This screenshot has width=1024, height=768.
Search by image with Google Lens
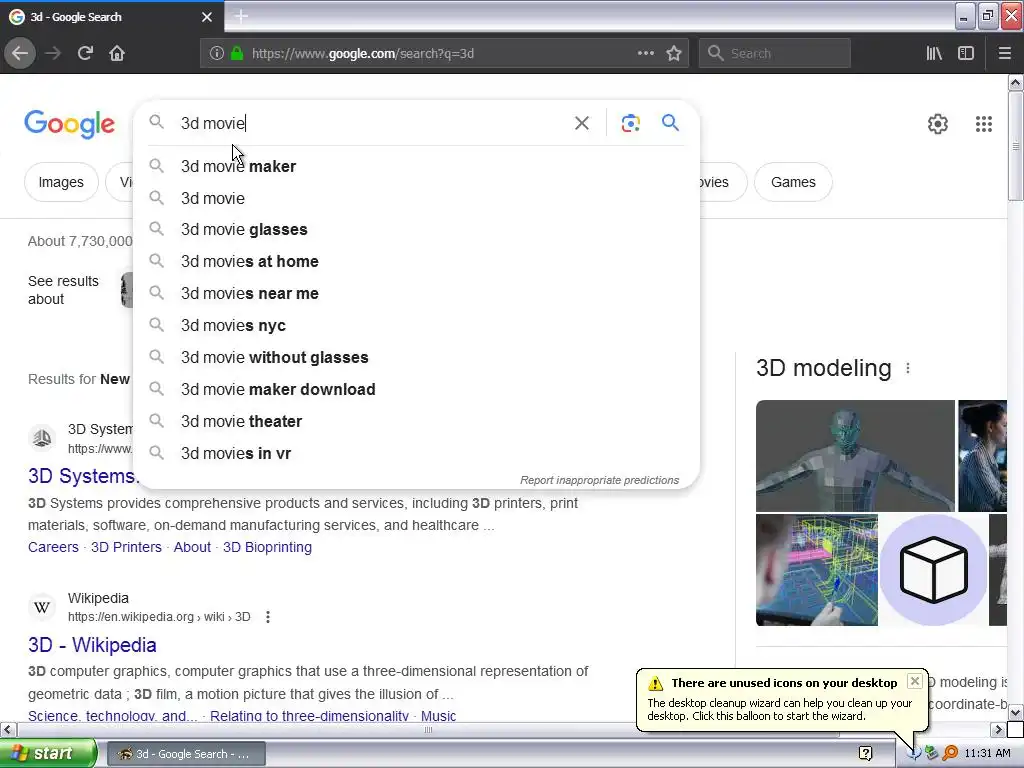click(x=630, y=123)
